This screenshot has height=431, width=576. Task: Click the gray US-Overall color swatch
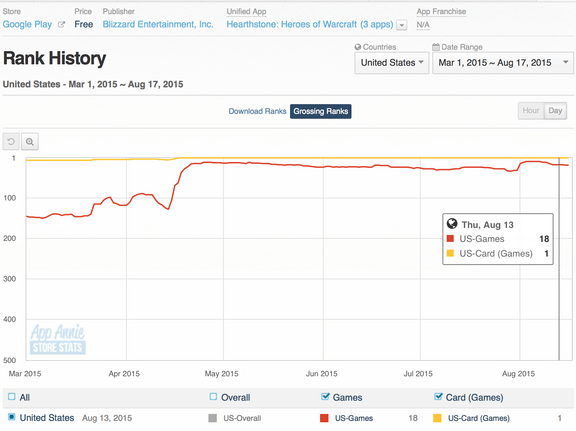(212, 418)
